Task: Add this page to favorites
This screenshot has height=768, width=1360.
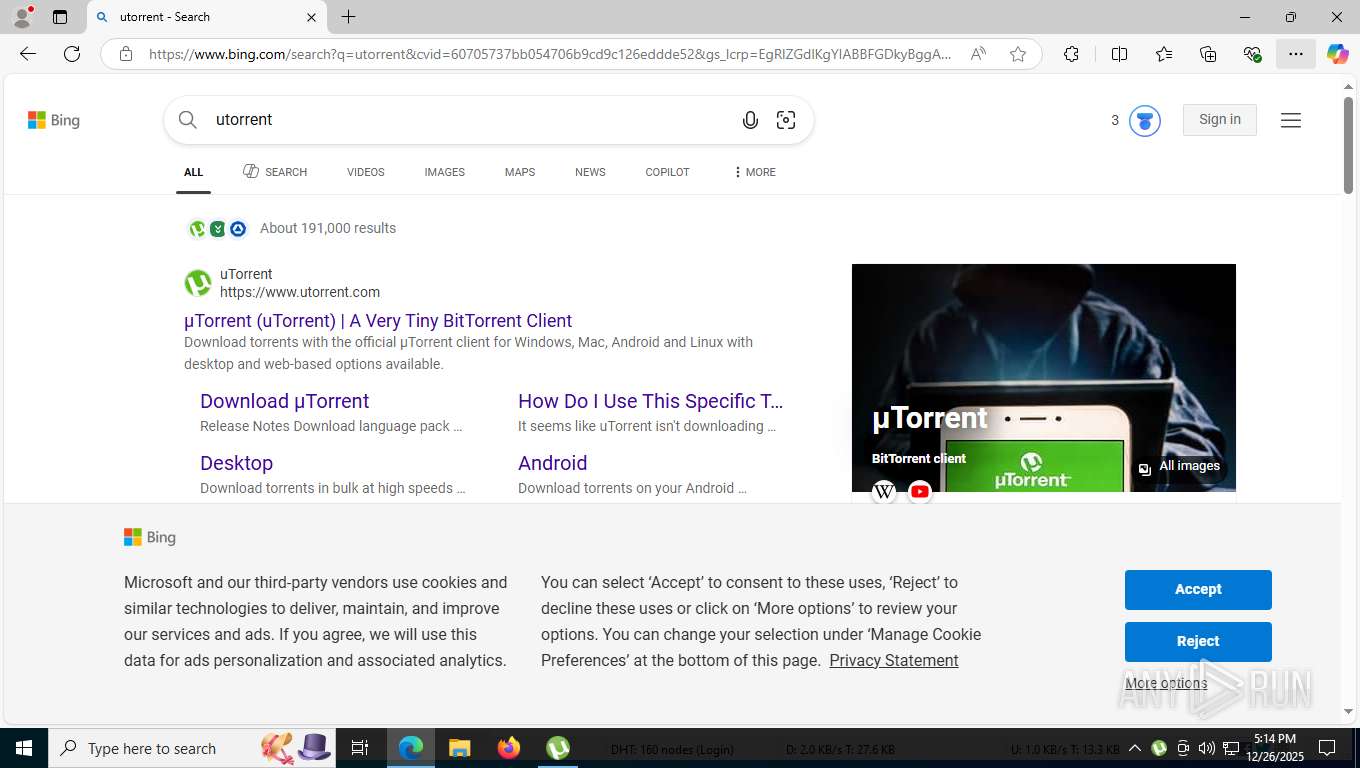Action: coord(1018,54)
